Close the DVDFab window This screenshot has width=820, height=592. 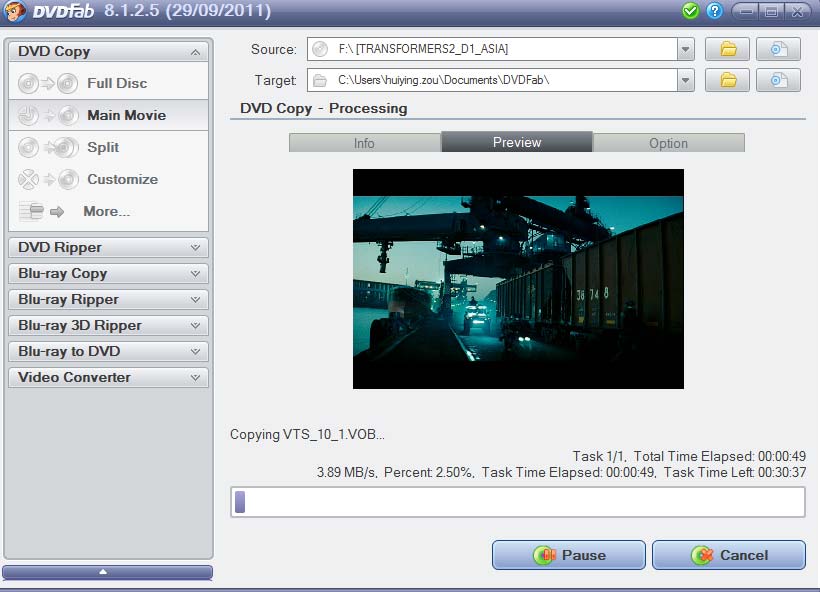click(798, 11)
